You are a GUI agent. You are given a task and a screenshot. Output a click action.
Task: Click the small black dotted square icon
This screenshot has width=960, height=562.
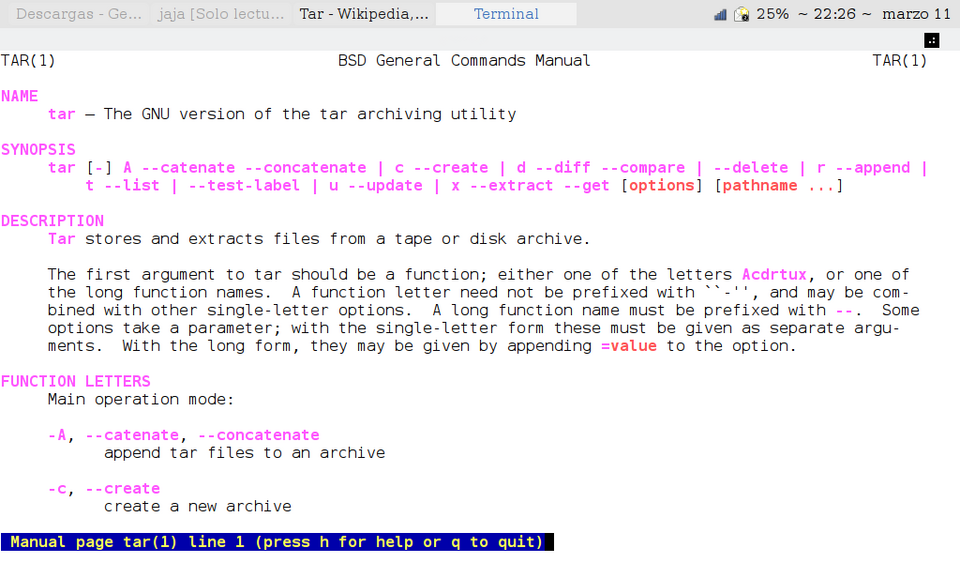coord(931,40)
